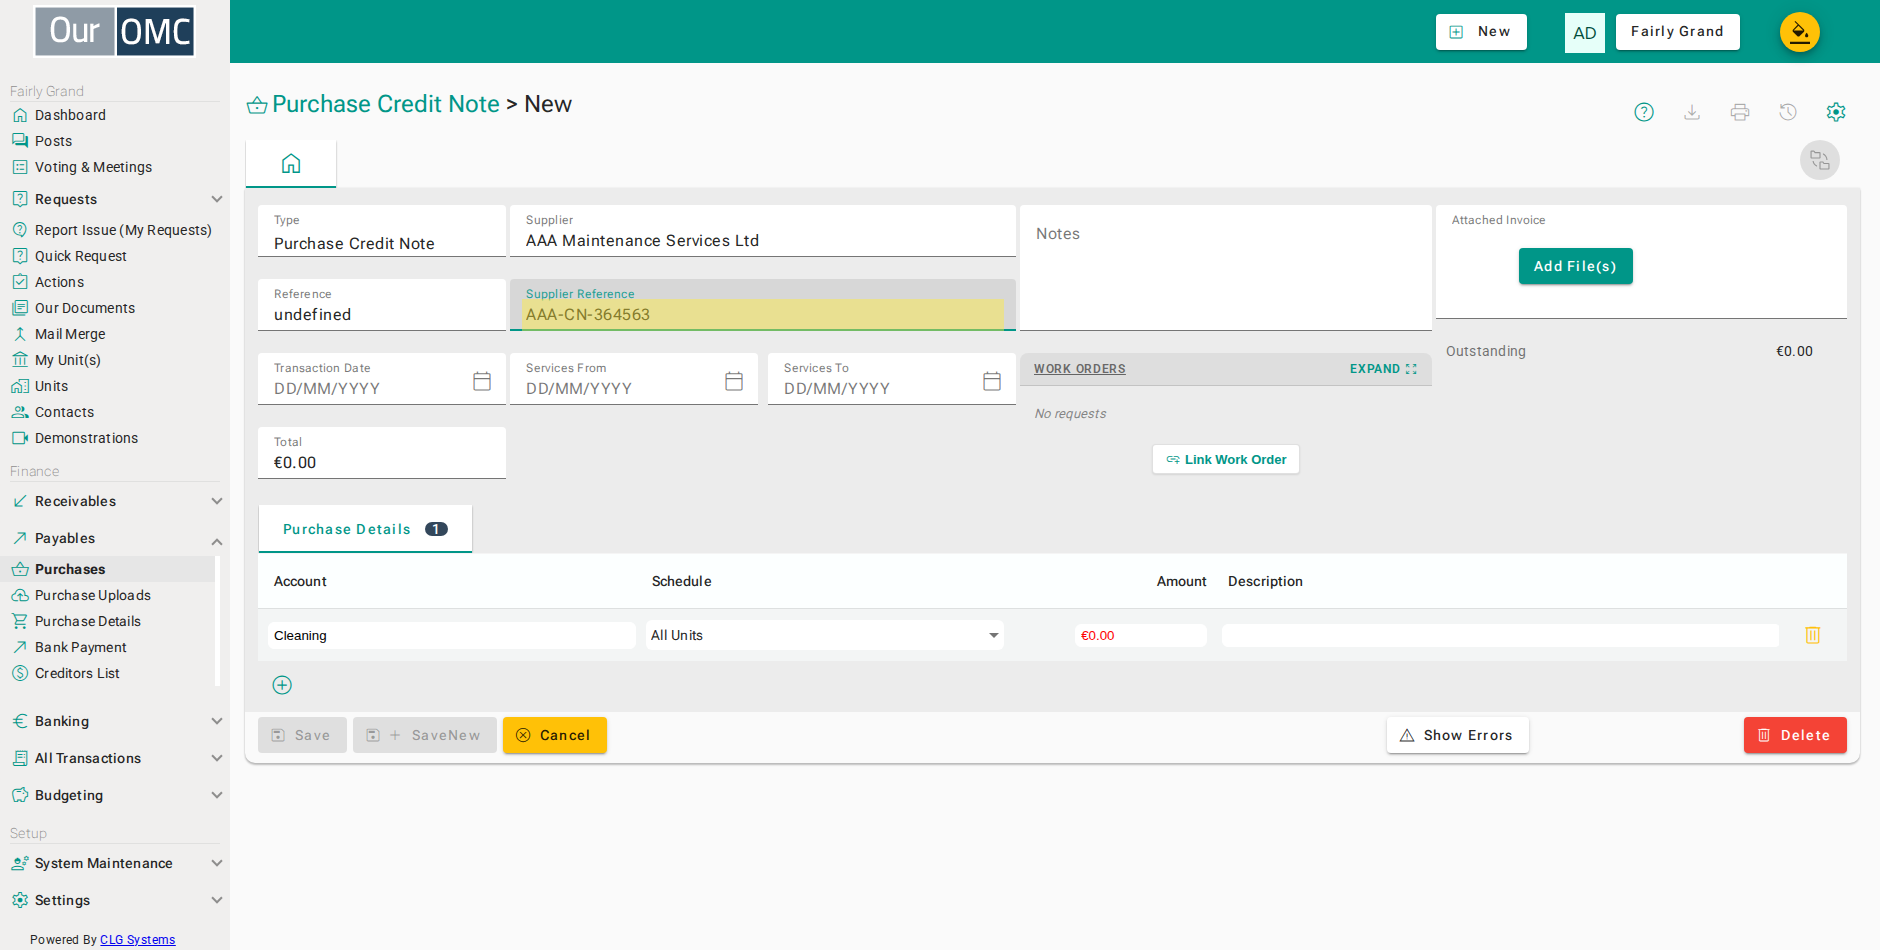Click the Our OMC logo
This screenshot has height=950, width=1880.
115,32
